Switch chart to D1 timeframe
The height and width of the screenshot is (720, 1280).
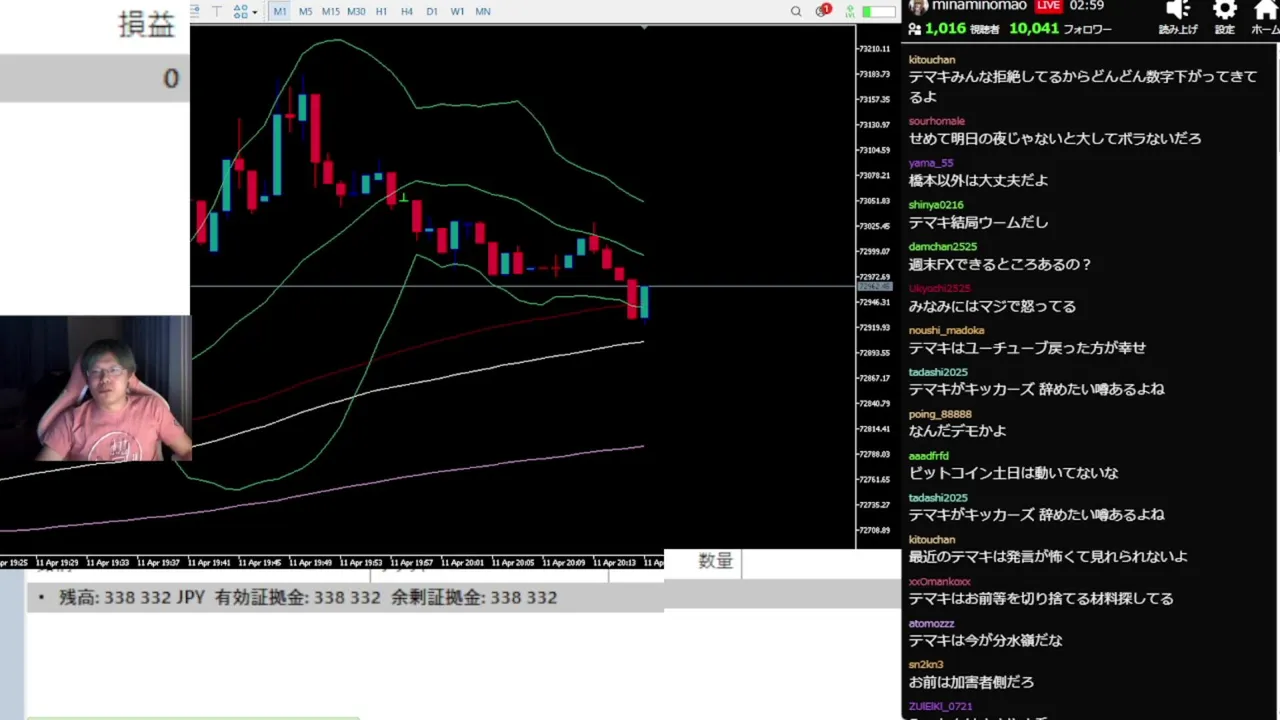431,11
